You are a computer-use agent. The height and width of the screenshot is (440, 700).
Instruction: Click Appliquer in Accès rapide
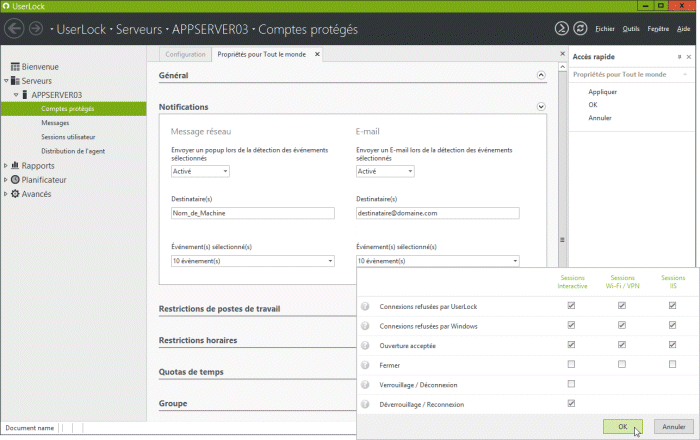pos(602,91)
